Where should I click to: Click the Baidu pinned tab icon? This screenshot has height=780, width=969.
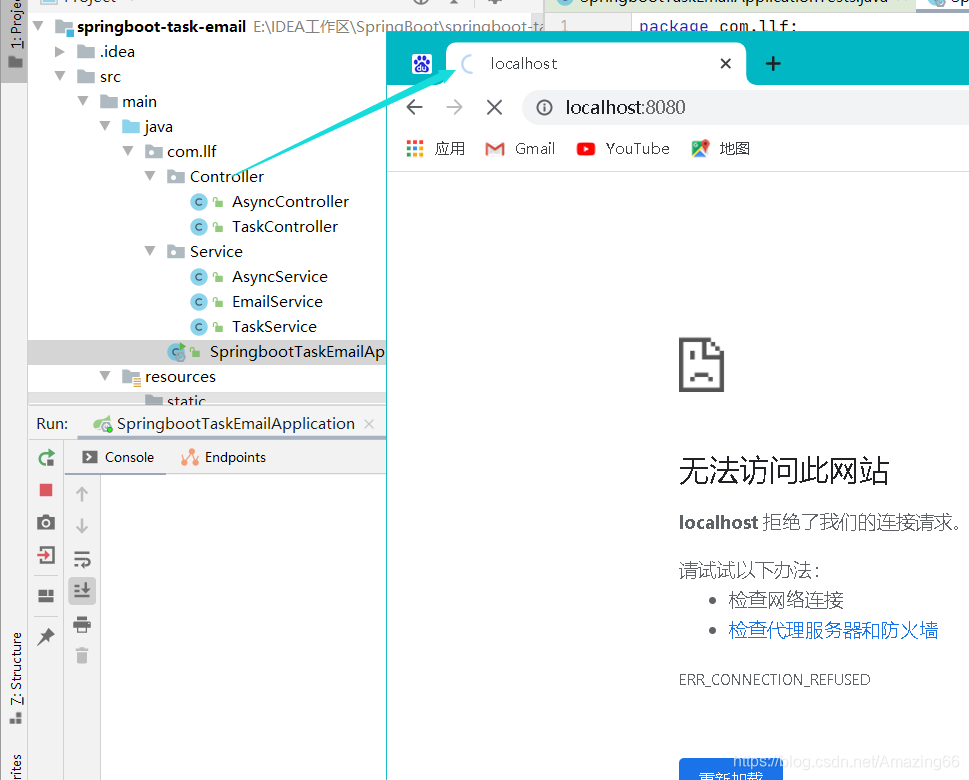pos(422,63)
